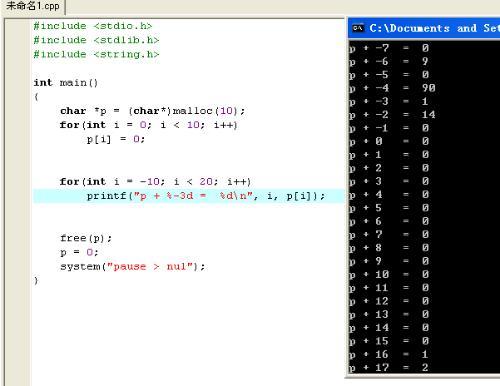Click the 'p = 0;' line
The height and width of the screenshot is (386, 500).
79,252
